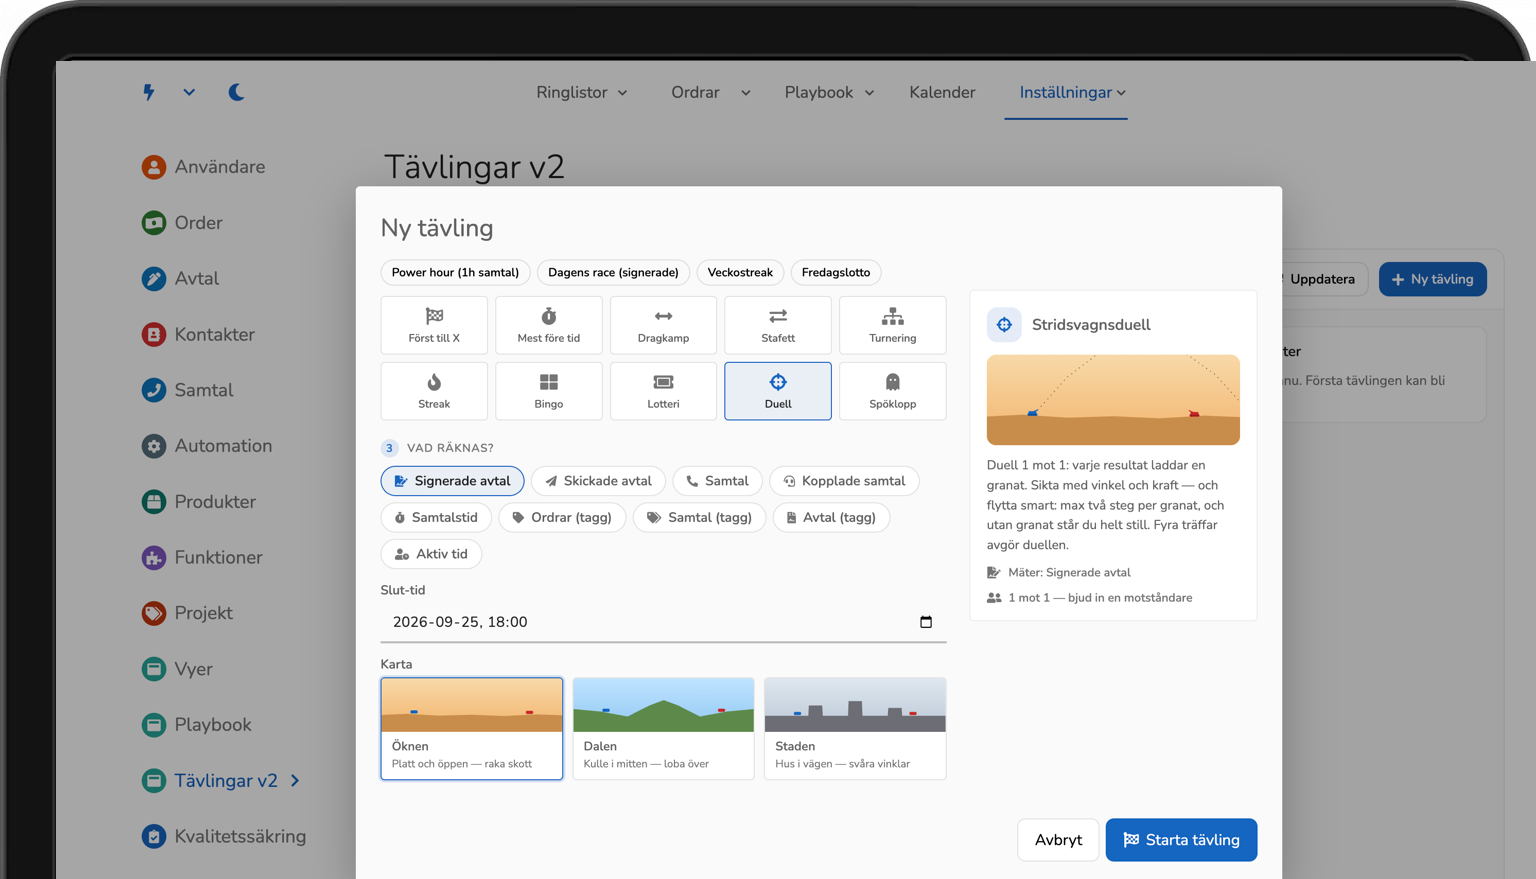The width and height of the screenshot is (1536, 879).
Task: Select the Kopplade samtal metric chip
Action: point(844,481)
